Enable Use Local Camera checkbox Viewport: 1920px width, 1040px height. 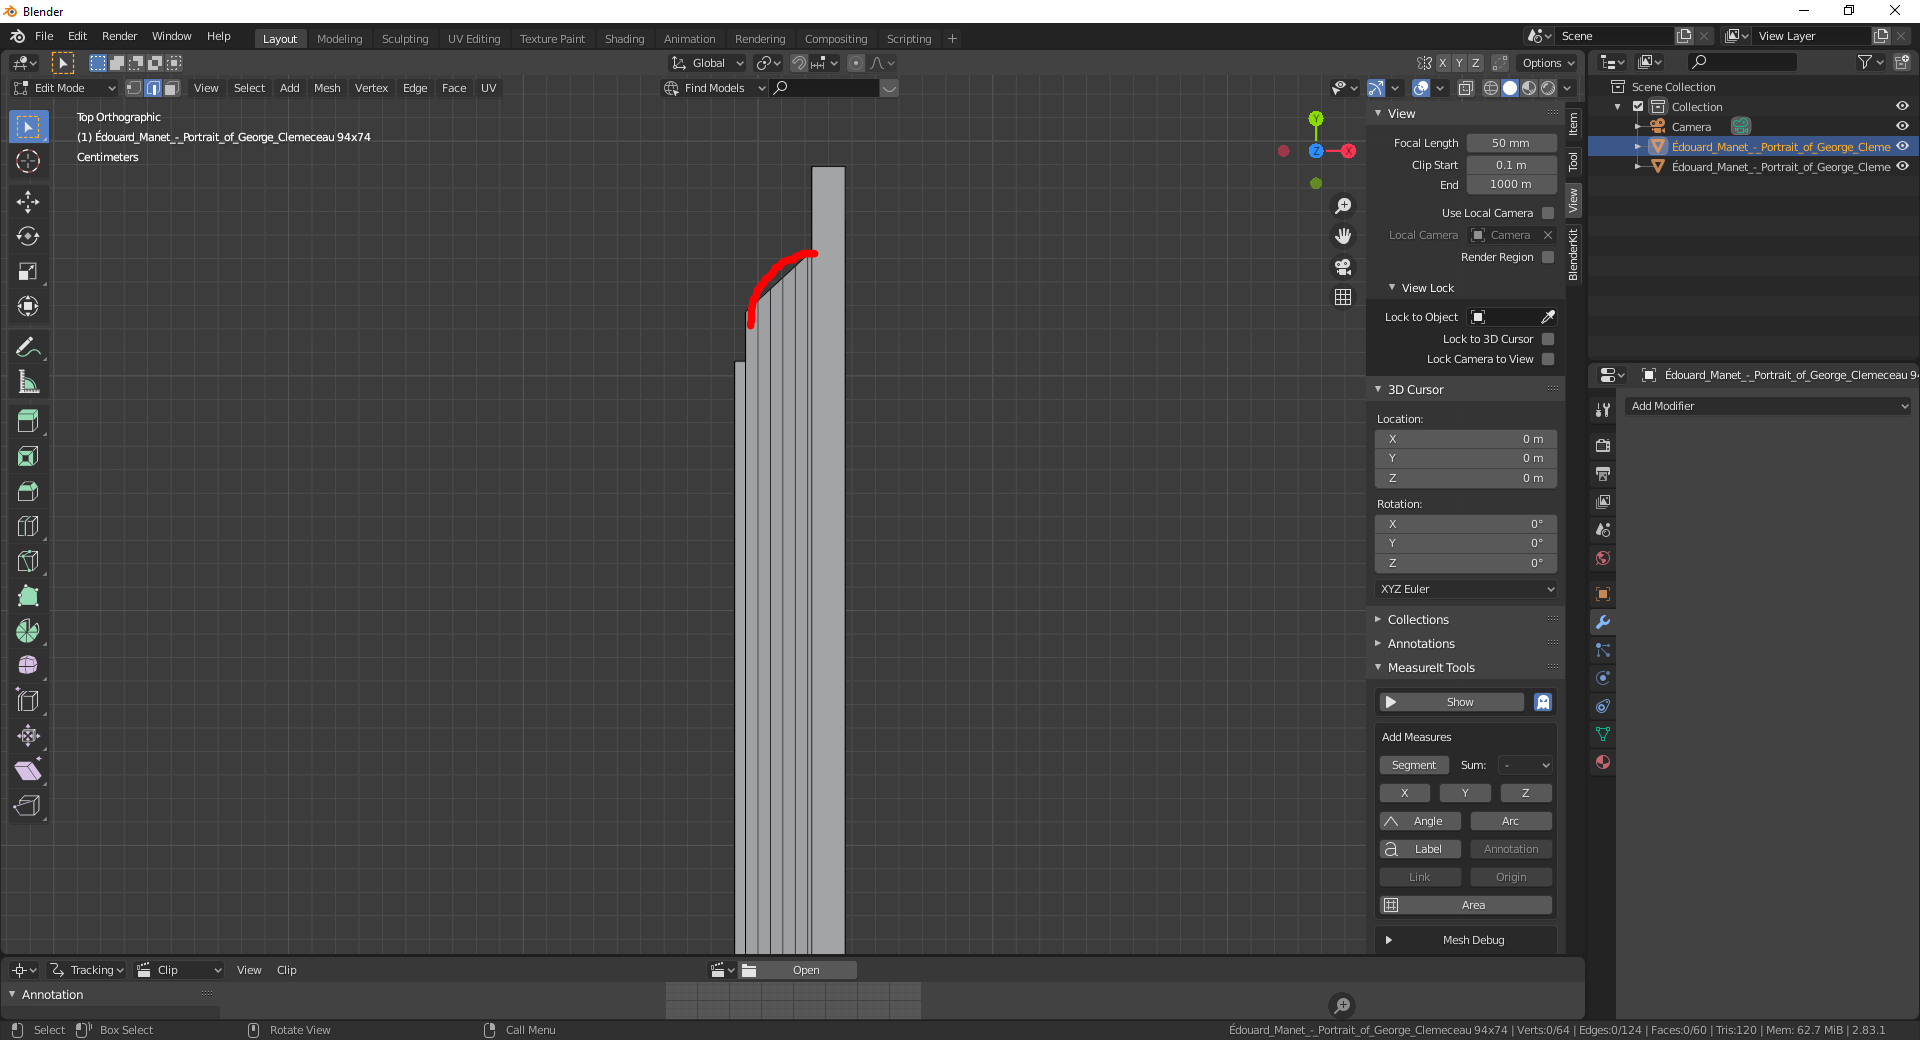pos(1548,213)
